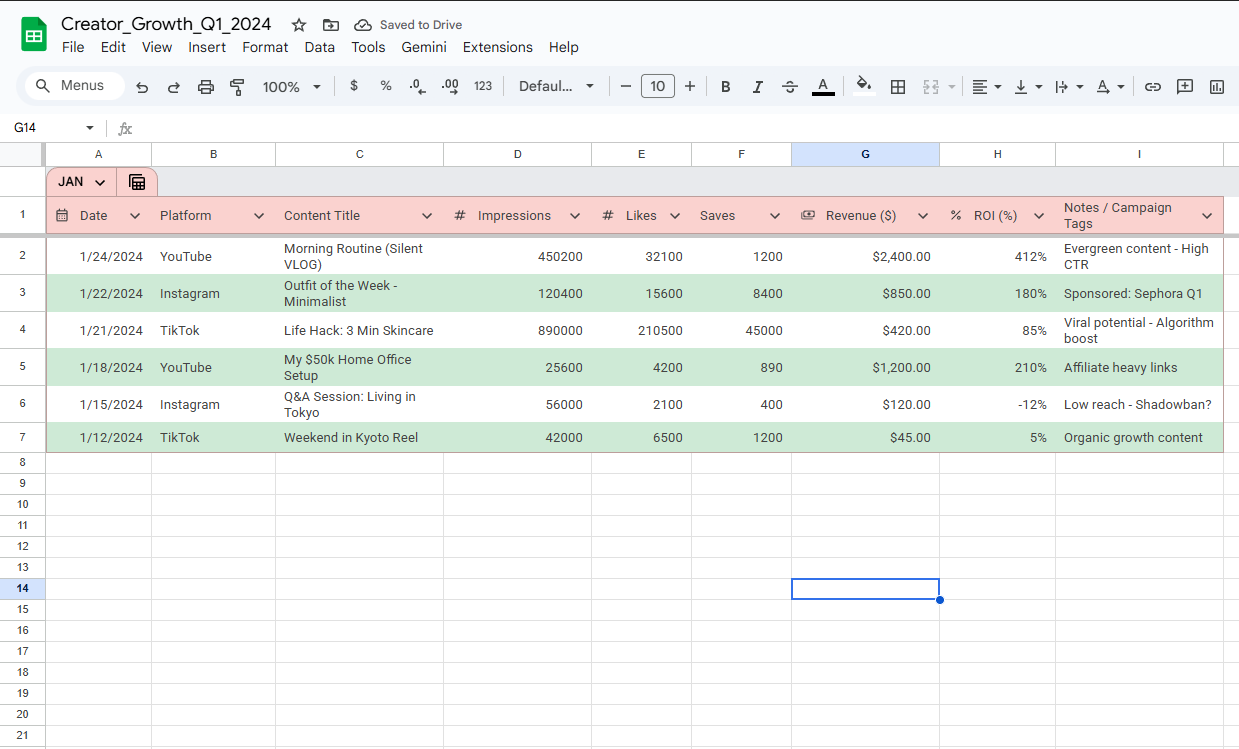Open the zoom level dropdown
This screenshot has height=749, width=1239.
(x=291, y=86)
